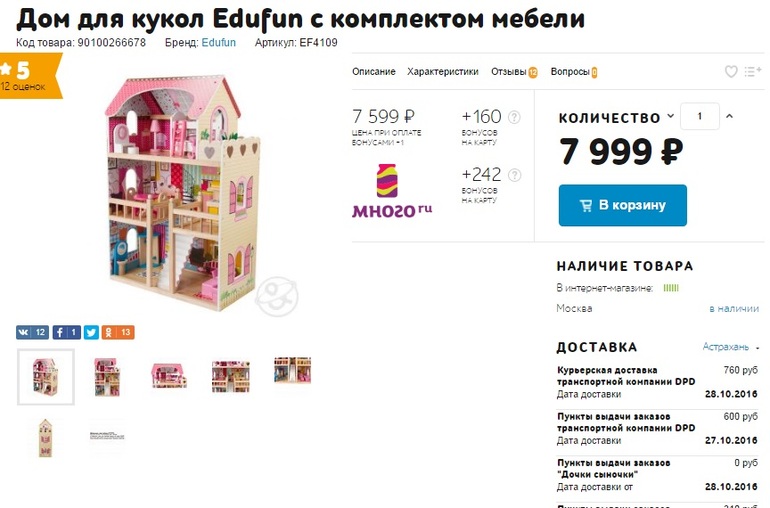Share the product on Twitter

click(91, 333)
